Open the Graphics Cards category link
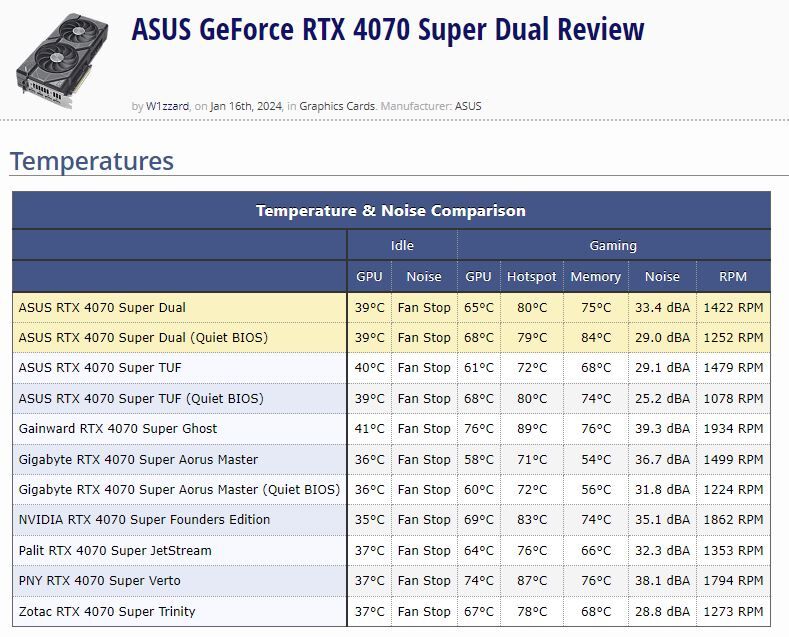The height and width of the screenshot is (637, 789). 337,106
